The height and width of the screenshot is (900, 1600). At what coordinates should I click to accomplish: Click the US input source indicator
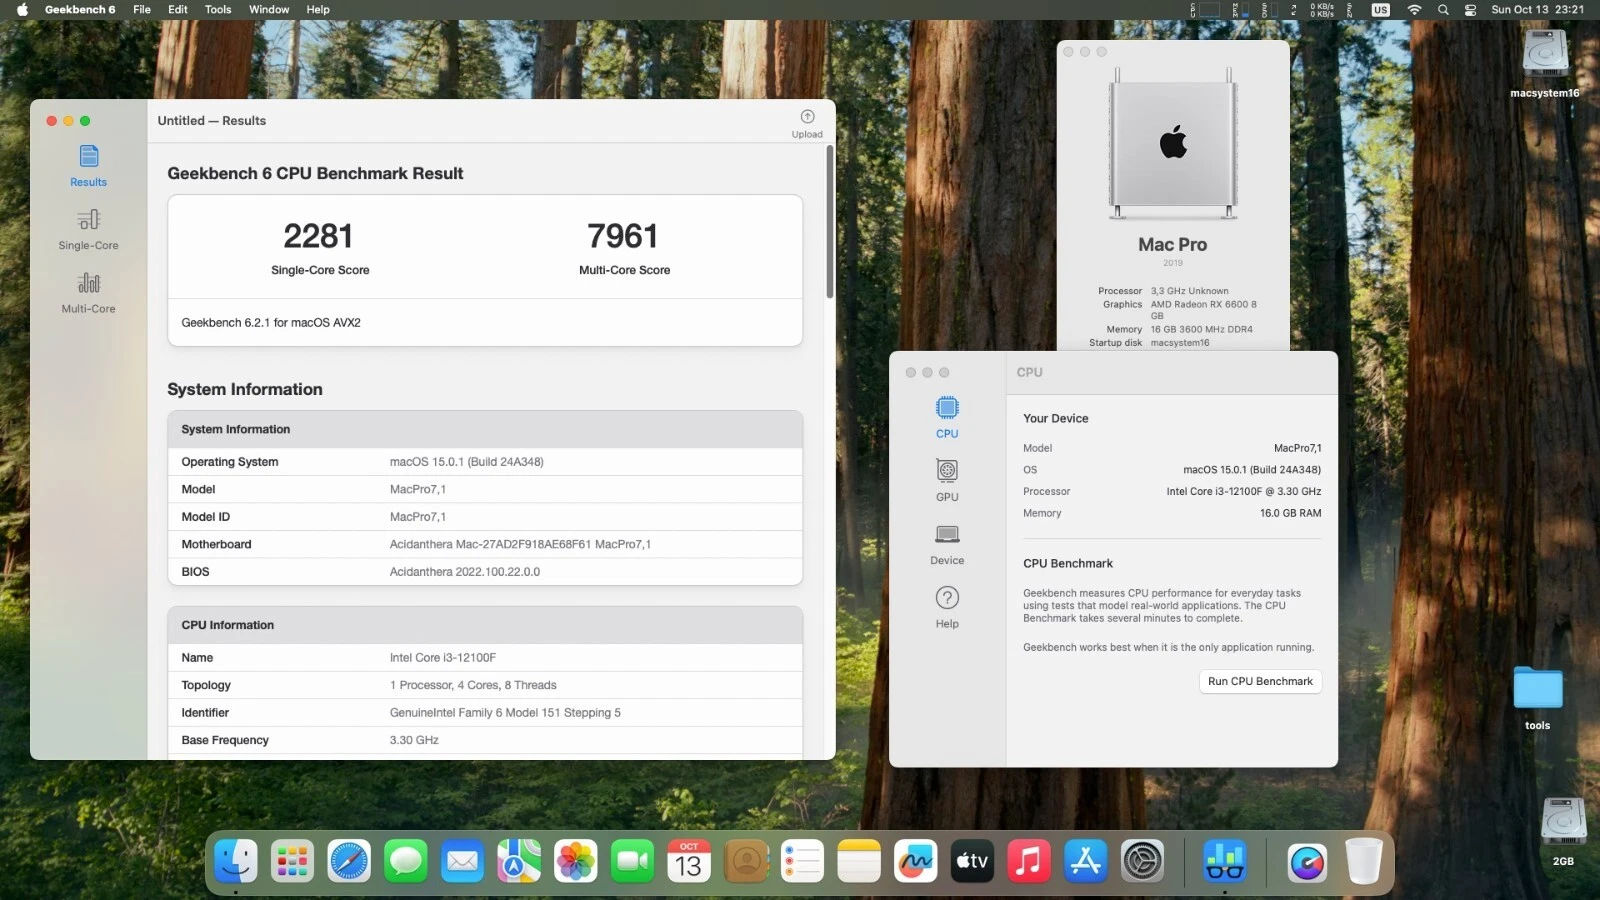(1381, 10)
